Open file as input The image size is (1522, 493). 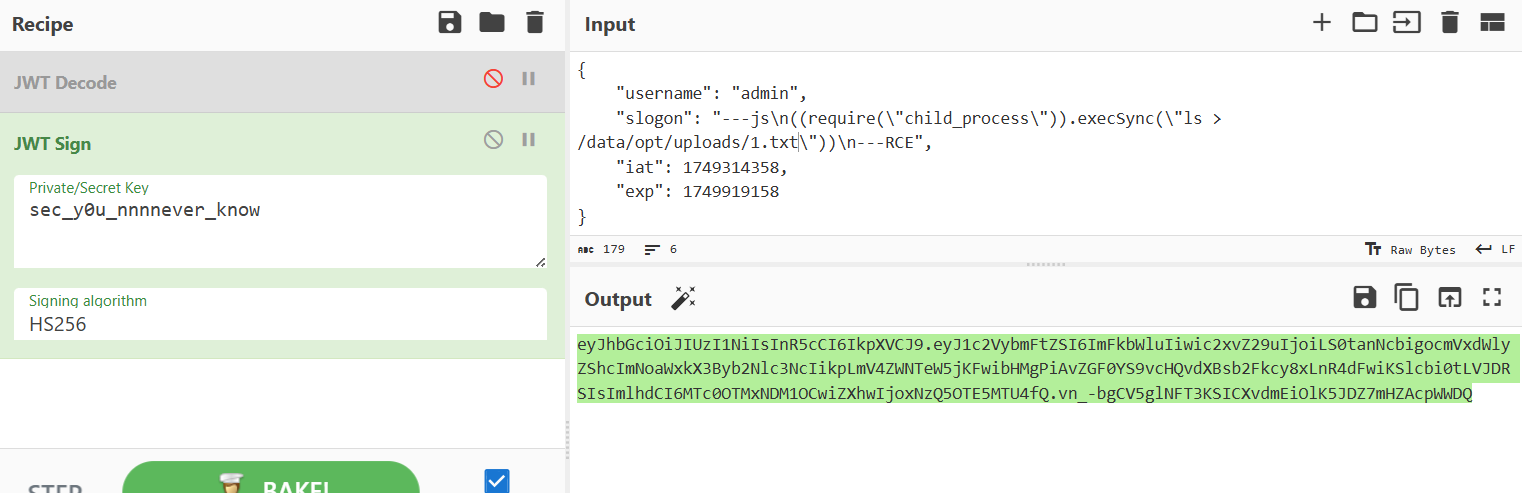(x=1407, y=22)
